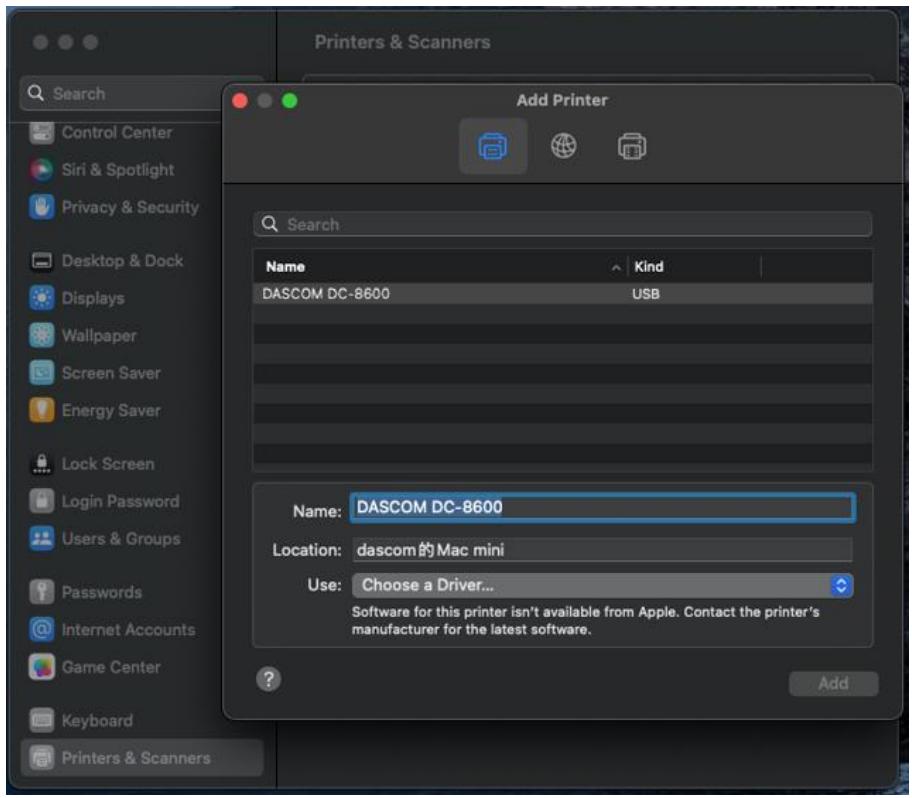Click the USB kind cell
912x798 pixels.
[x=646, y=294]
